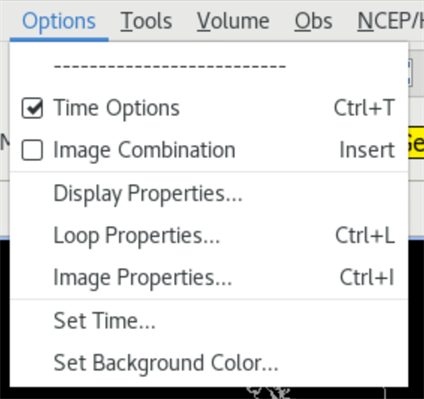Open the Obs menu
Screen dimensions: 424x399
pyautogui.click(x=313, y=21)
